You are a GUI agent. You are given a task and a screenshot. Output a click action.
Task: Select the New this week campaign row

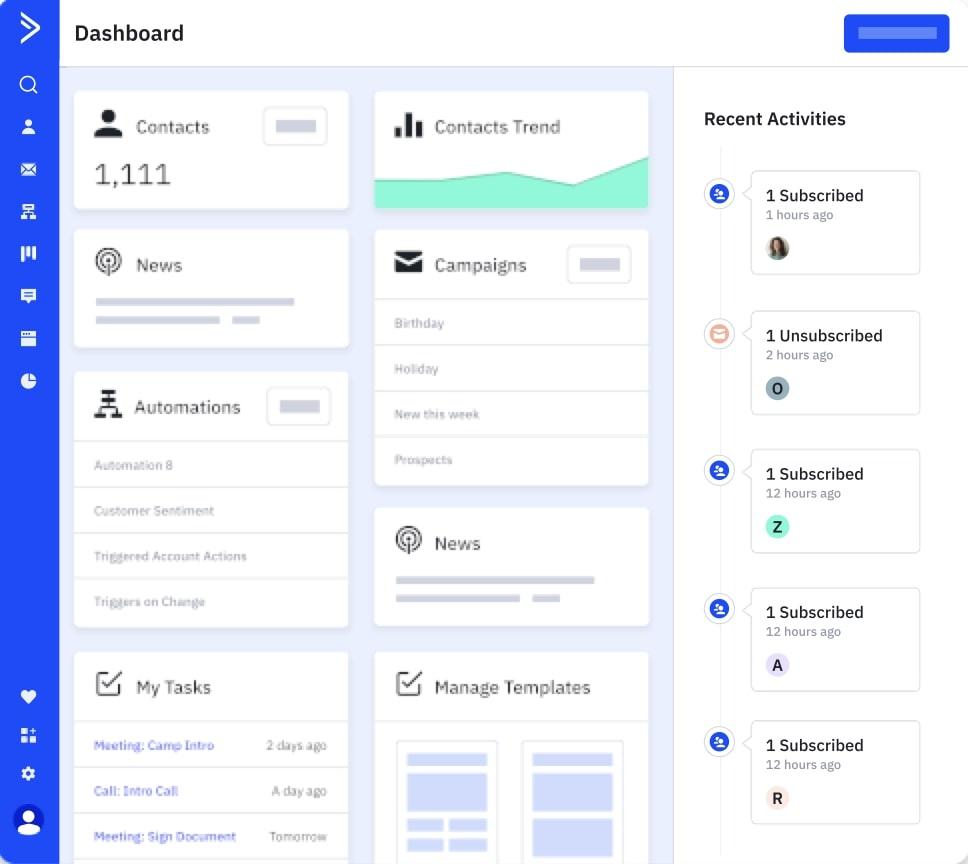(x=511, y=414)
